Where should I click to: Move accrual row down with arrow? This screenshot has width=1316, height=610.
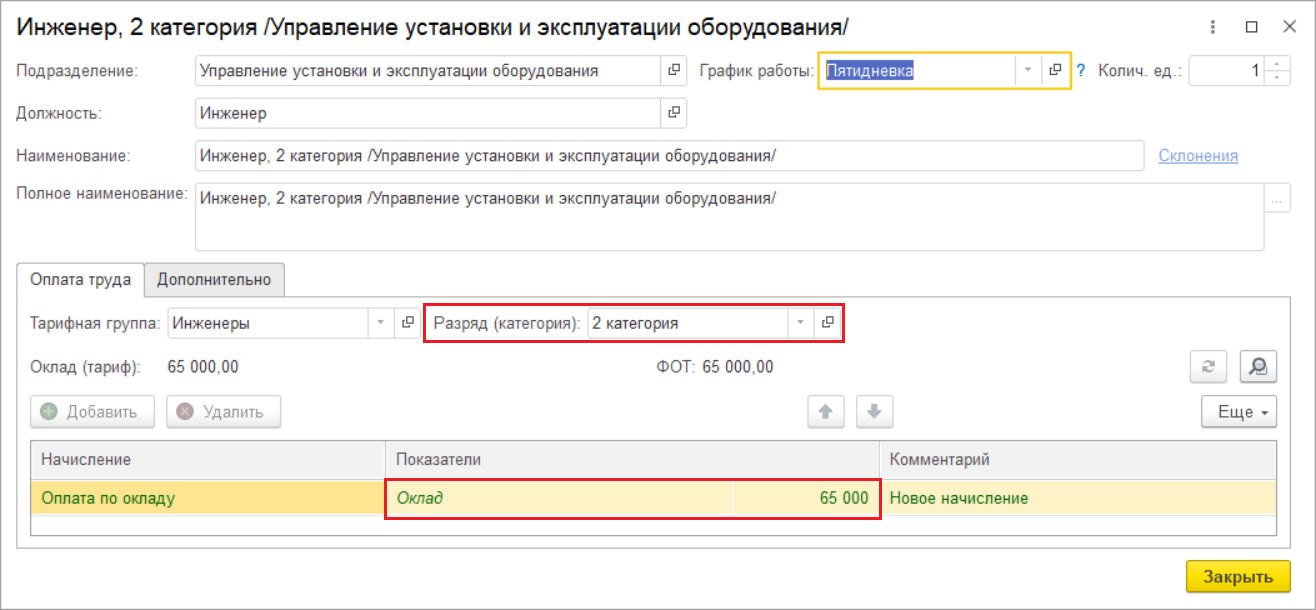(873, 411)
